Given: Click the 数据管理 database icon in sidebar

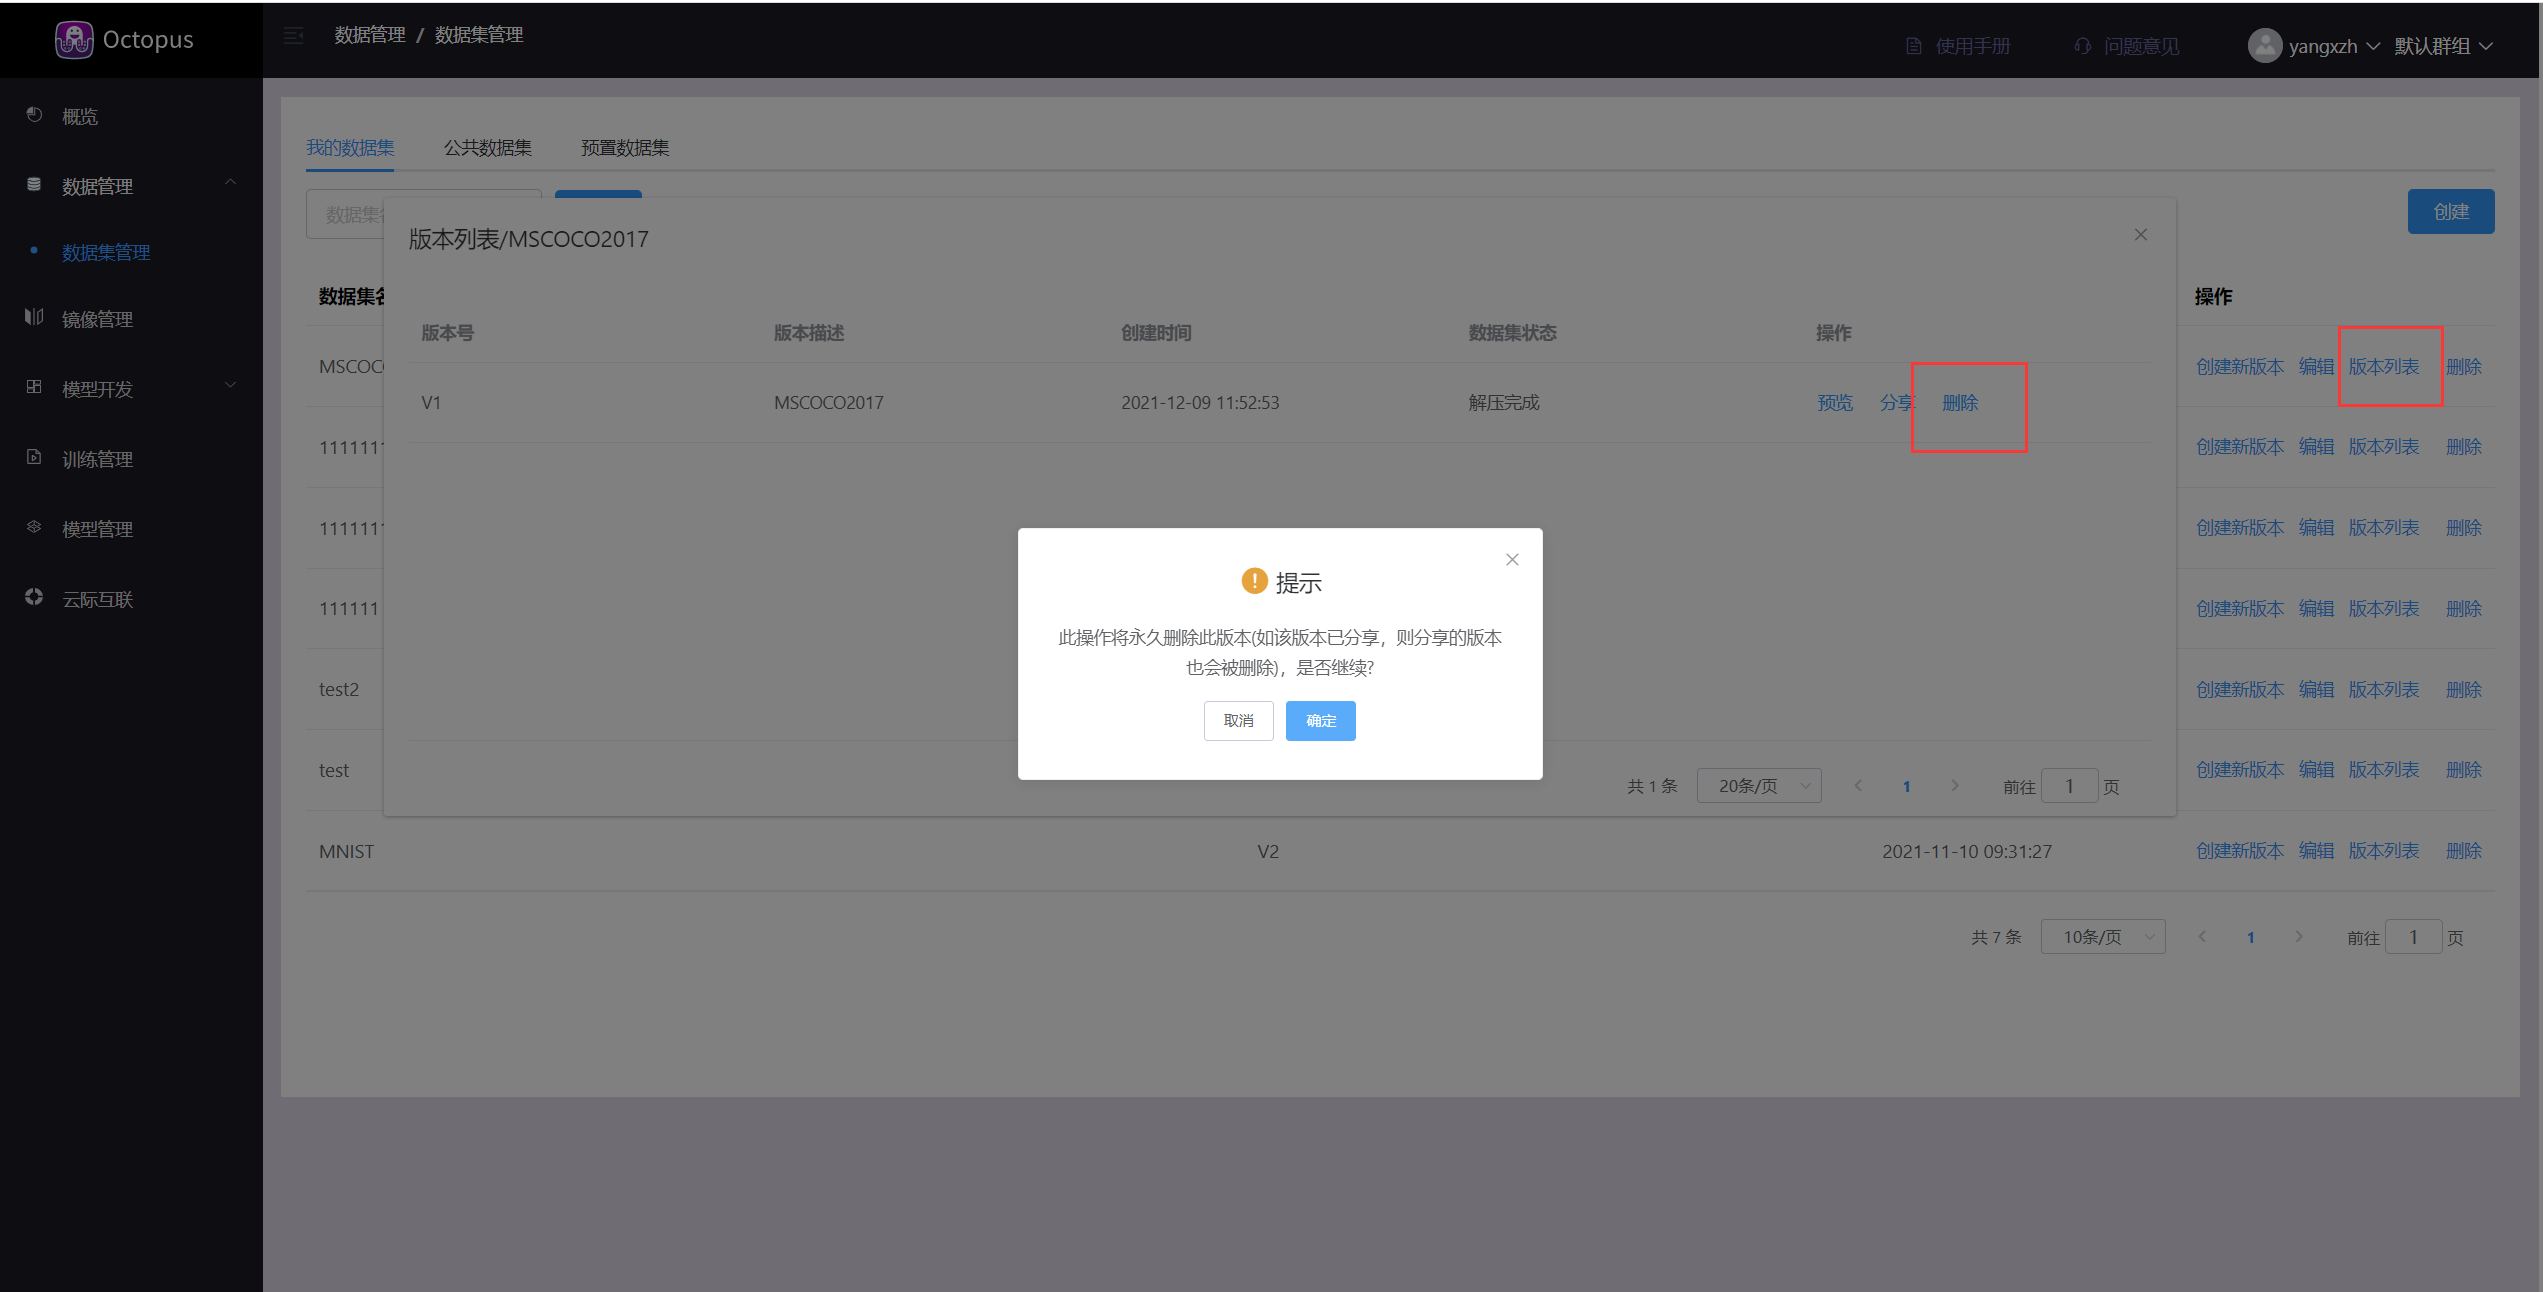Looking at the screenshot, I should [34, 185].
